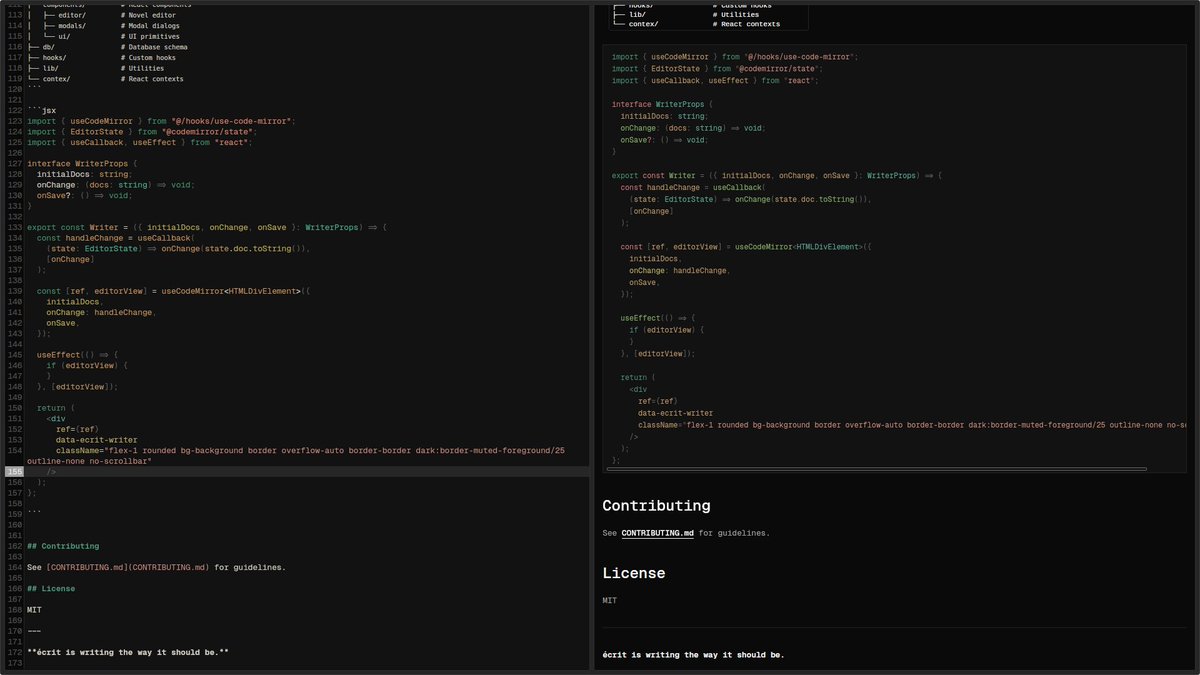Click the '/>' on editor line 155
The height and width of the screenshot is (675, 1200).
click(52, 472)
